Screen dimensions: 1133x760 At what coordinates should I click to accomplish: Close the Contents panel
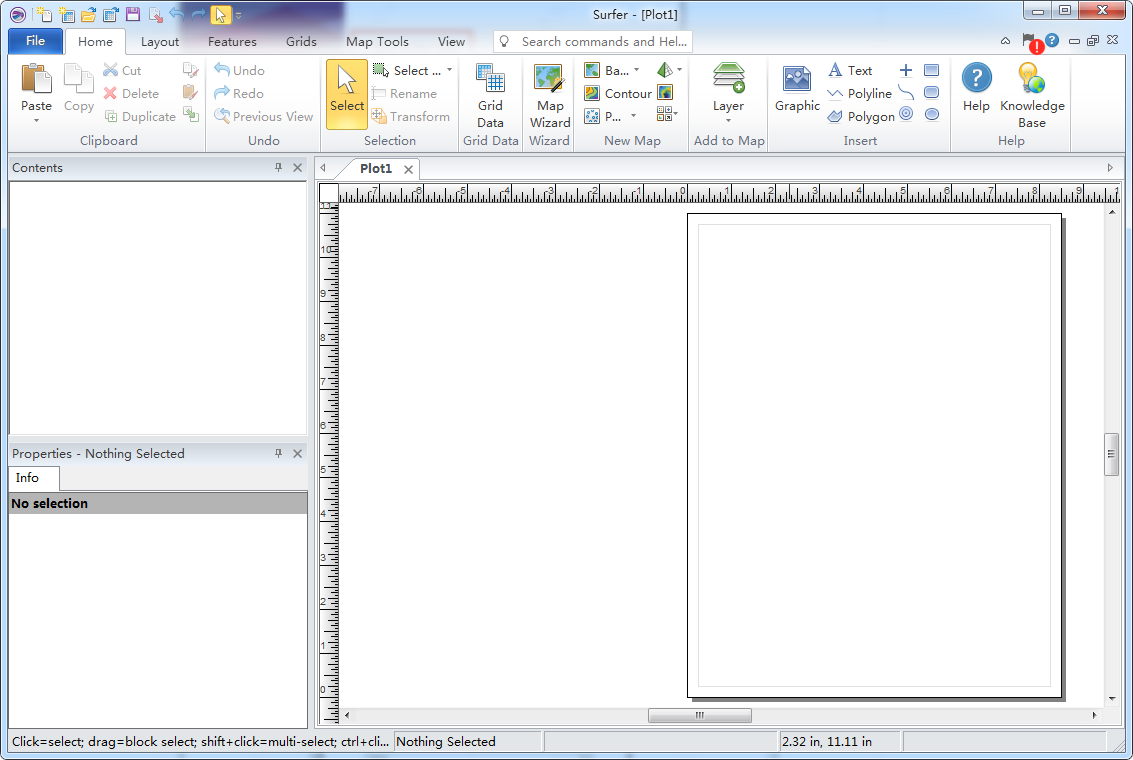click(x=298, y=168)
